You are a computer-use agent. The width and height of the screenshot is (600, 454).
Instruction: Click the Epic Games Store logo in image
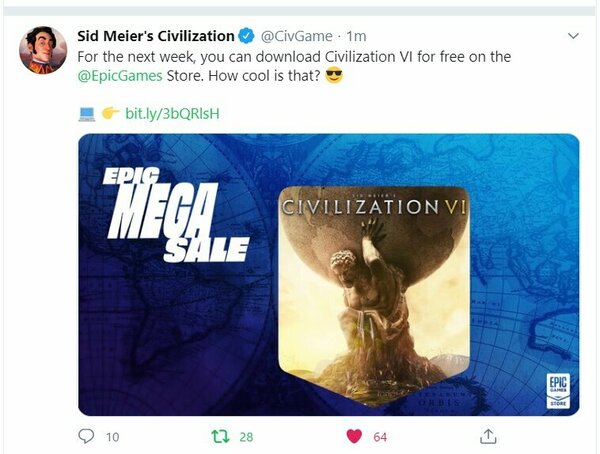point(558,391)
